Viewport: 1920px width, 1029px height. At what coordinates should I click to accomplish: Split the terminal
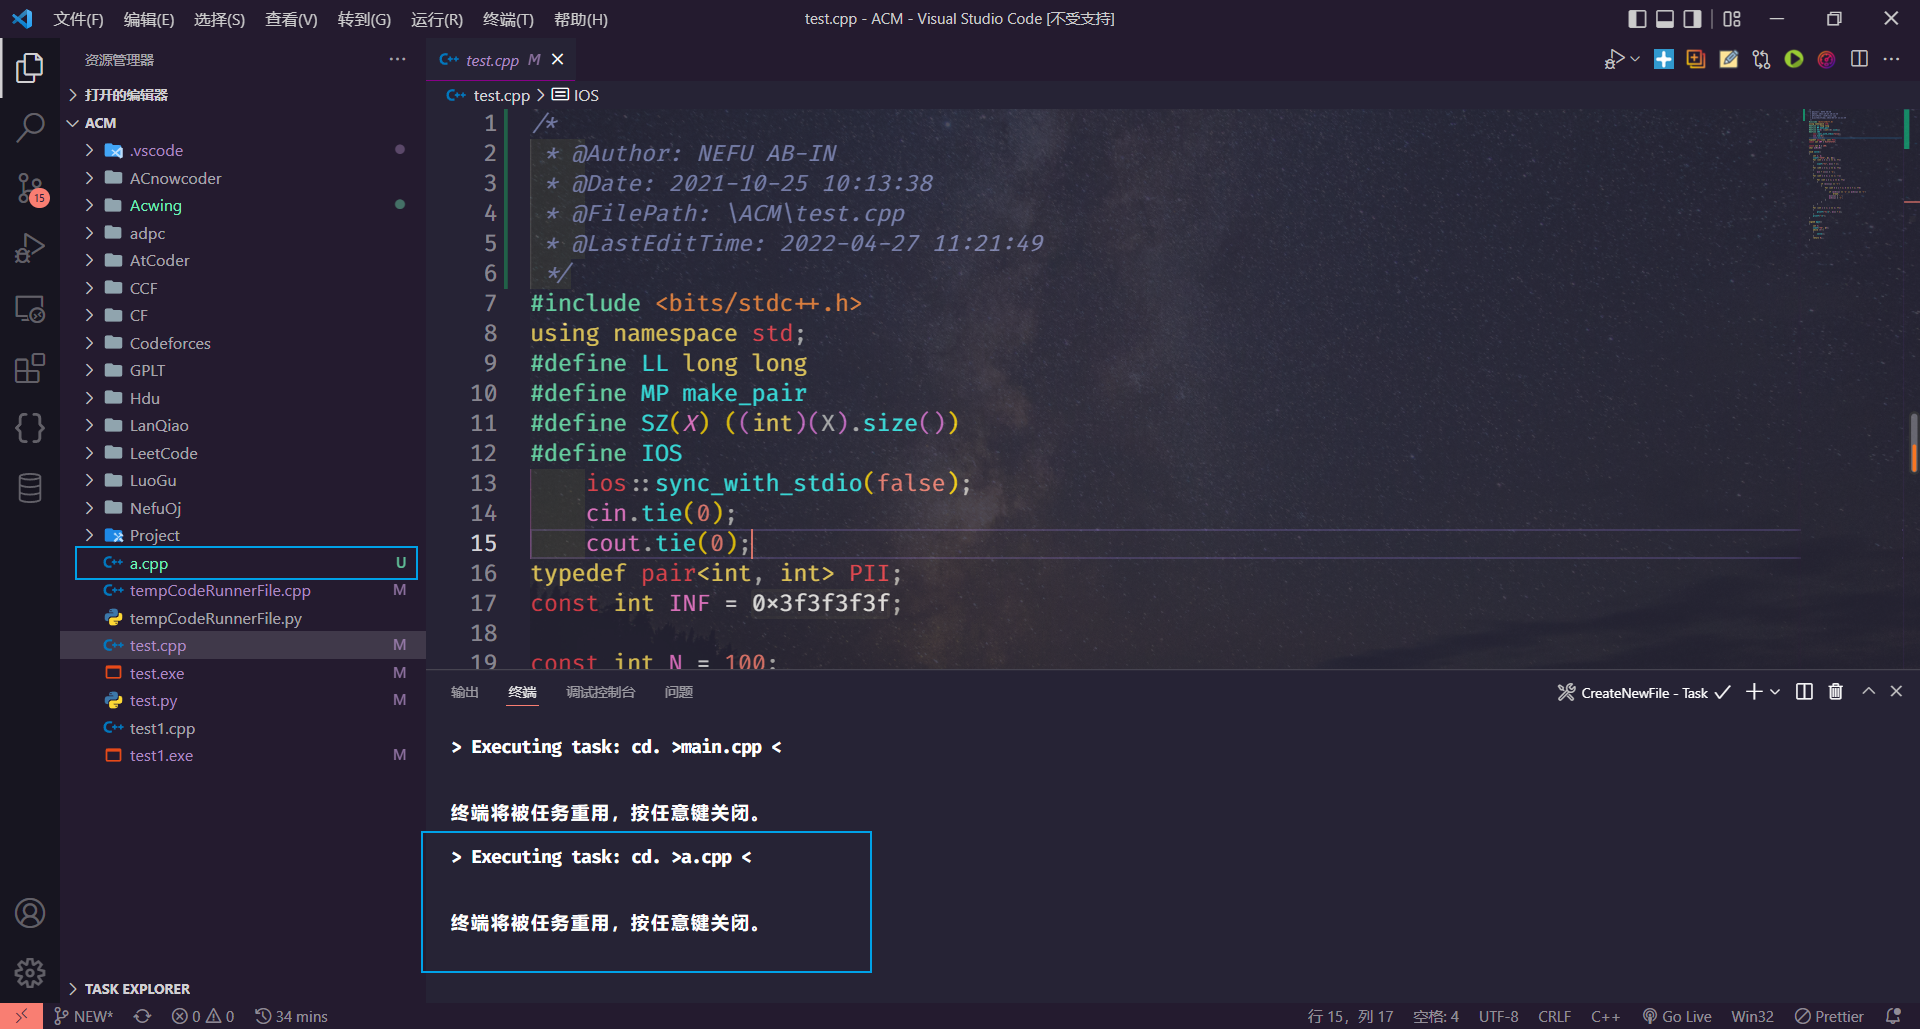click(x=1804, y=691)
